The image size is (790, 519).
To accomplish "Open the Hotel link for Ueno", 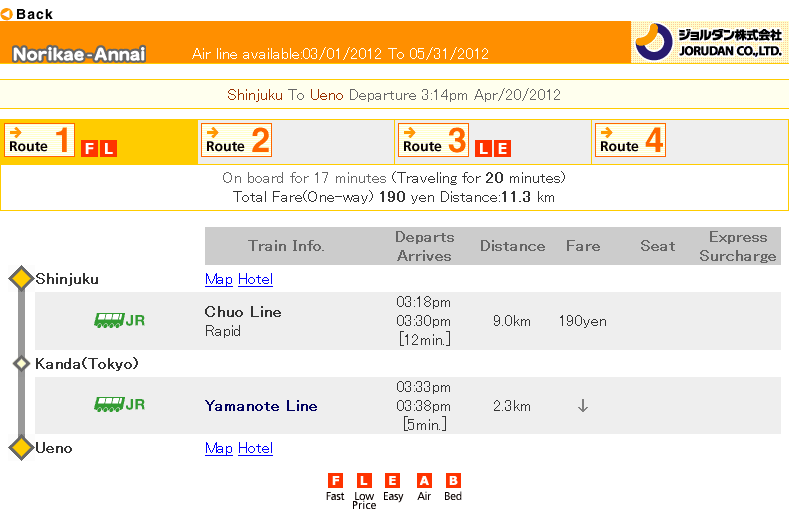I will (x=255, y=448).
